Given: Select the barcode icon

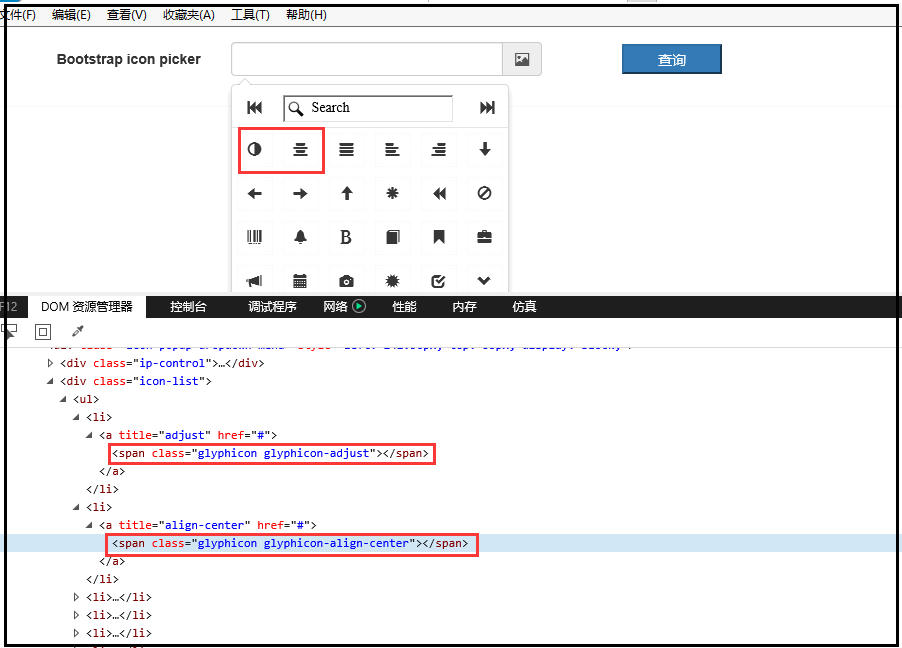Looking at the screenshot, I should 254,237.
